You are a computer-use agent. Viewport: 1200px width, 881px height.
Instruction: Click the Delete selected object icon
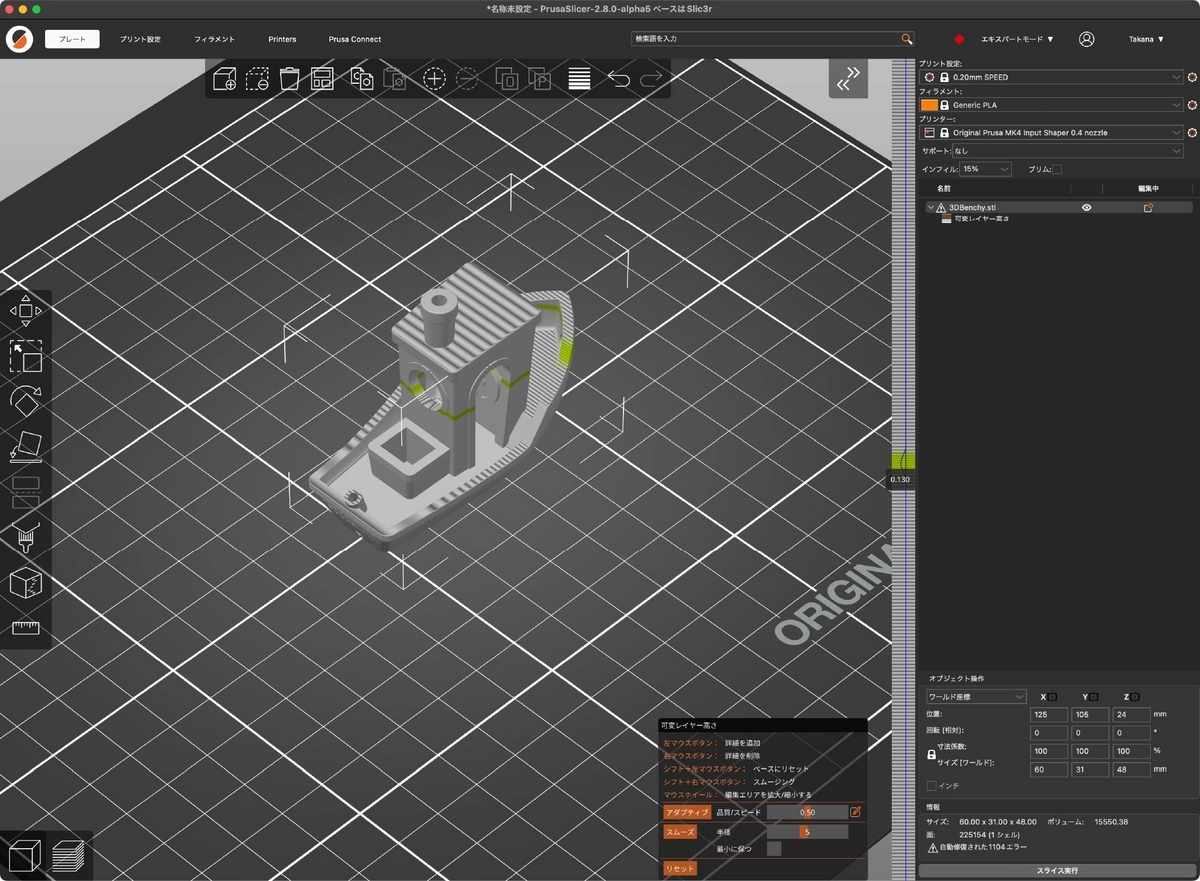[257, 79]
